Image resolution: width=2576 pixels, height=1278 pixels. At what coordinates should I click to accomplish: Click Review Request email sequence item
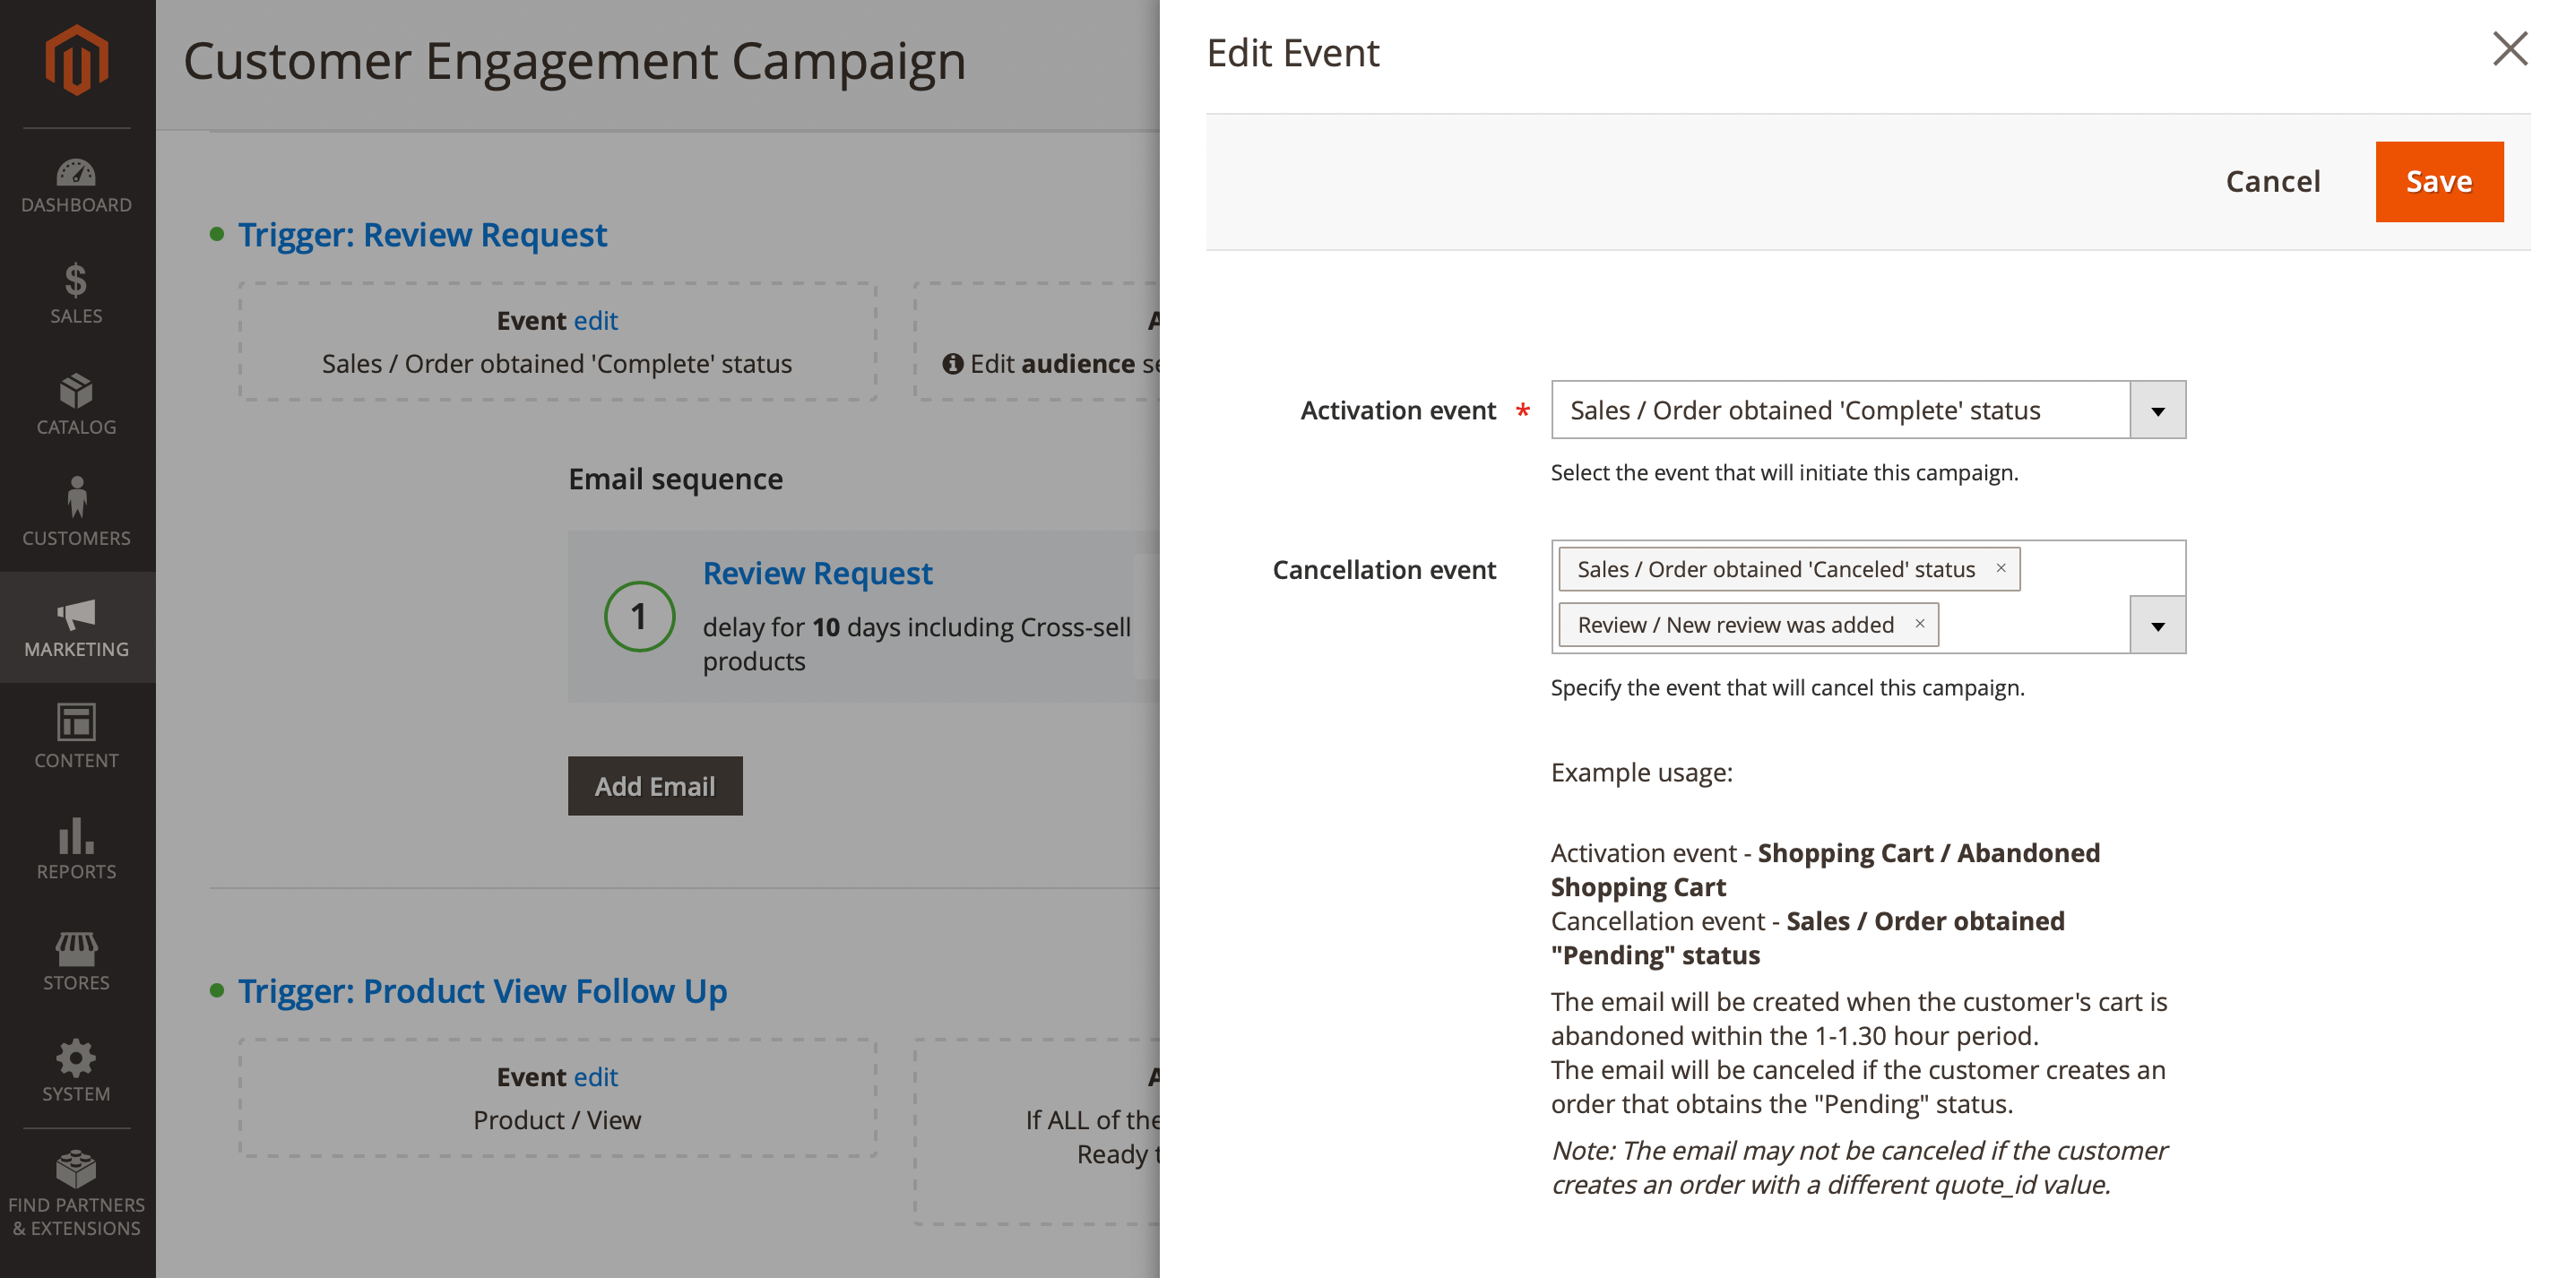[817, 574]
